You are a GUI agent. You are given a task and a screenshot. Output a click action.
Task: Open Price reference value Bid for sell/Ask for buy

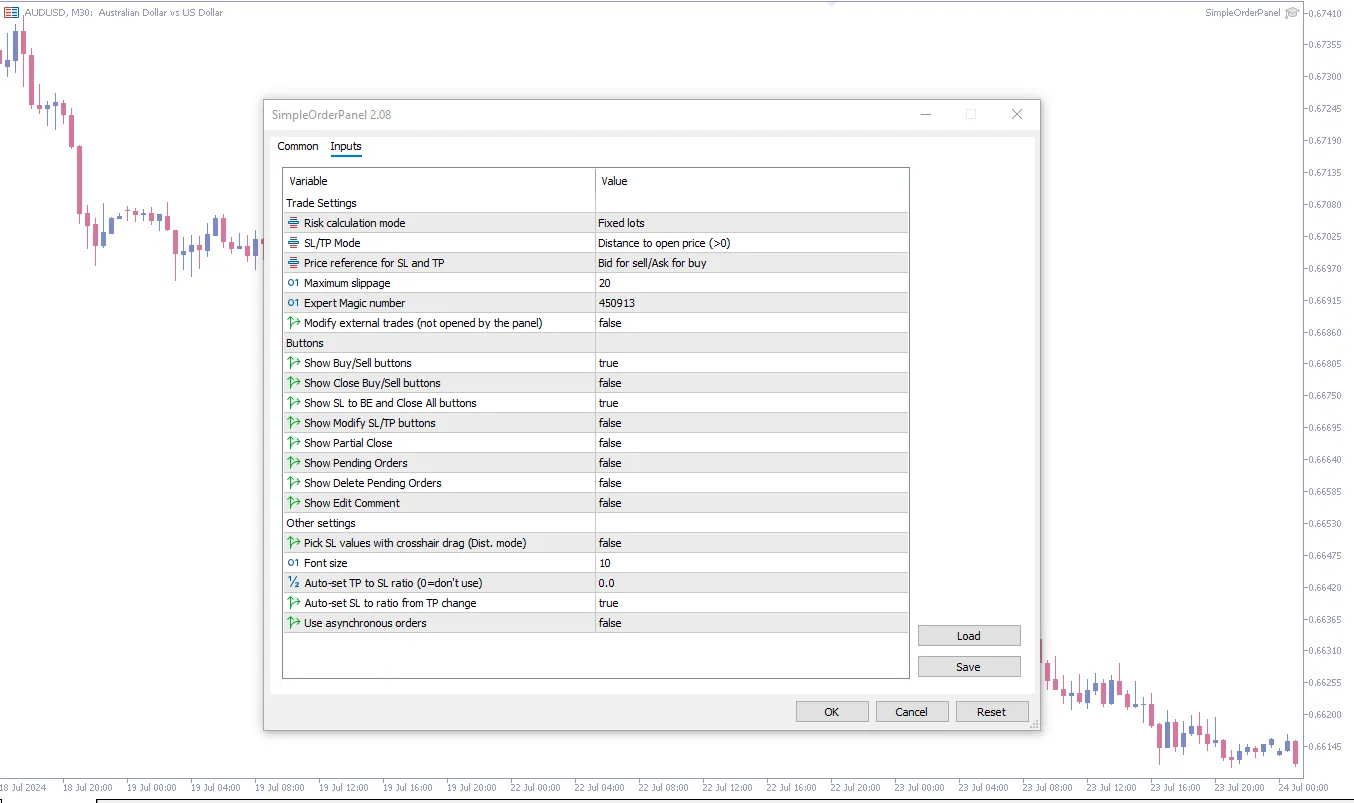[752, 263]
